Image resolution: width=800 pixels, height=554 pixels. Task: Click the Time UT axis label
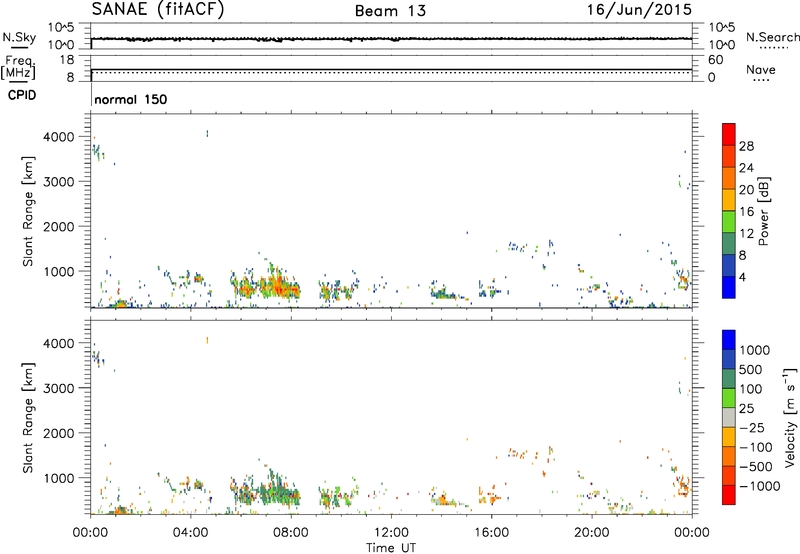pyautogui.click(x=391, y=548)
